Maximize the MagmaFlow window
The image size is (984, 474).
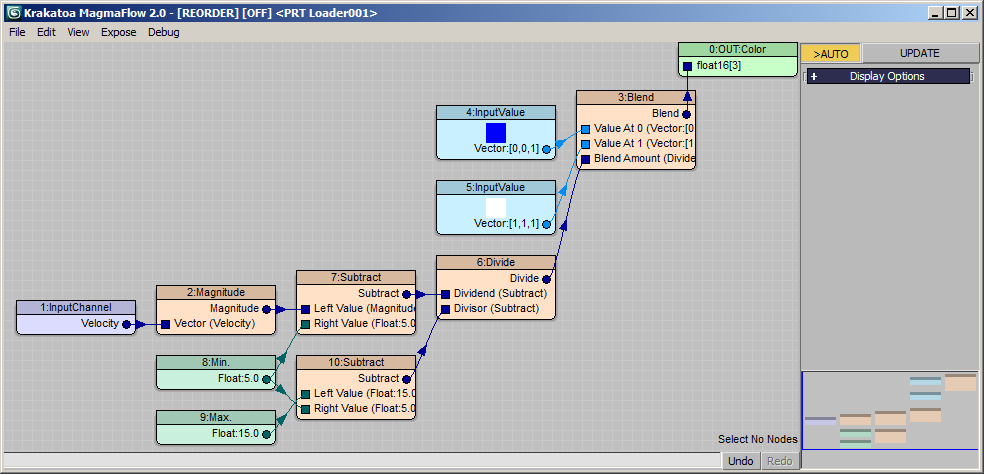pos(951,13)
